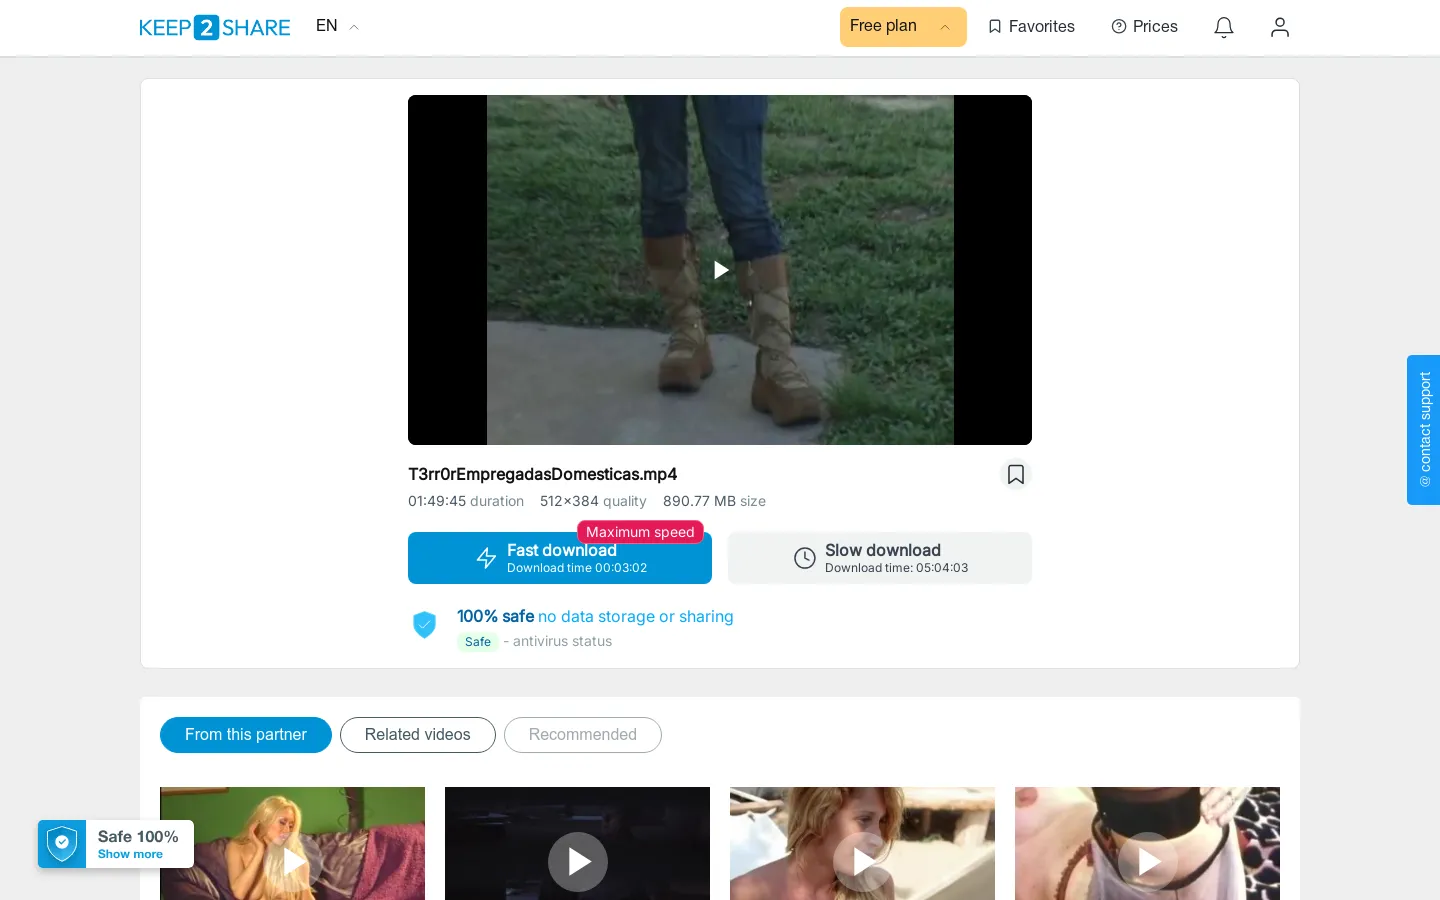Open Favorites in the header
The width and height of the screenshot is (1440, 900).
coord(1031,27)
